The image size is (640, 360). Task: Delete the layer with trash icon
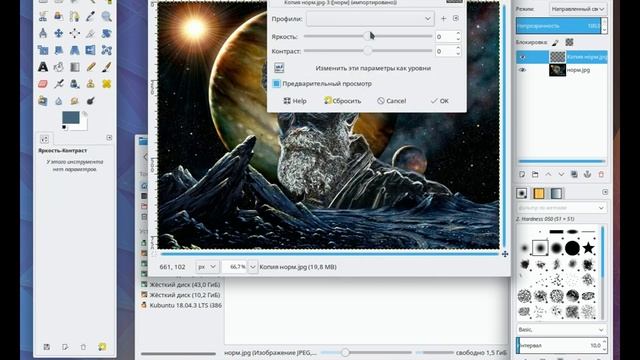click(601, 174)
